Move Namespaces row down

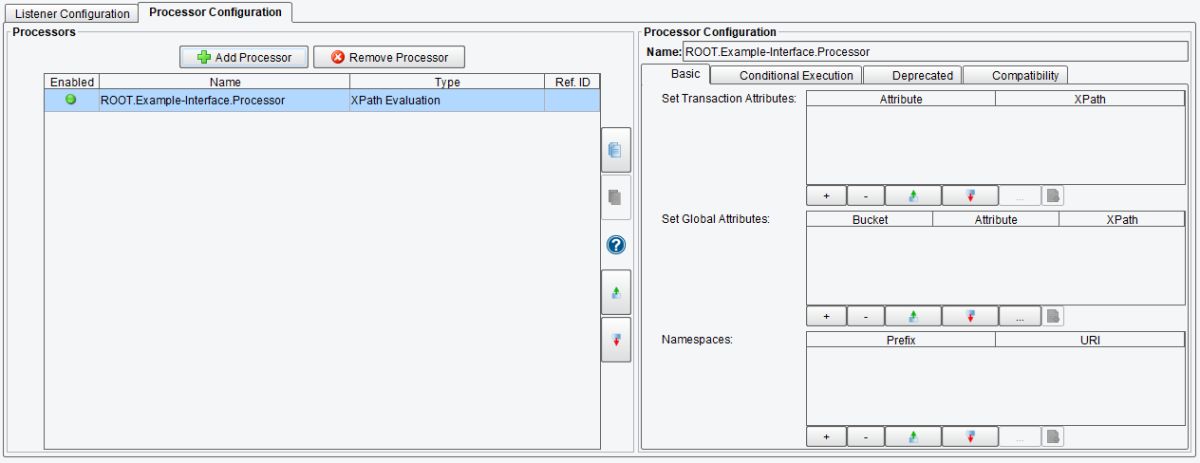[969, 437]
